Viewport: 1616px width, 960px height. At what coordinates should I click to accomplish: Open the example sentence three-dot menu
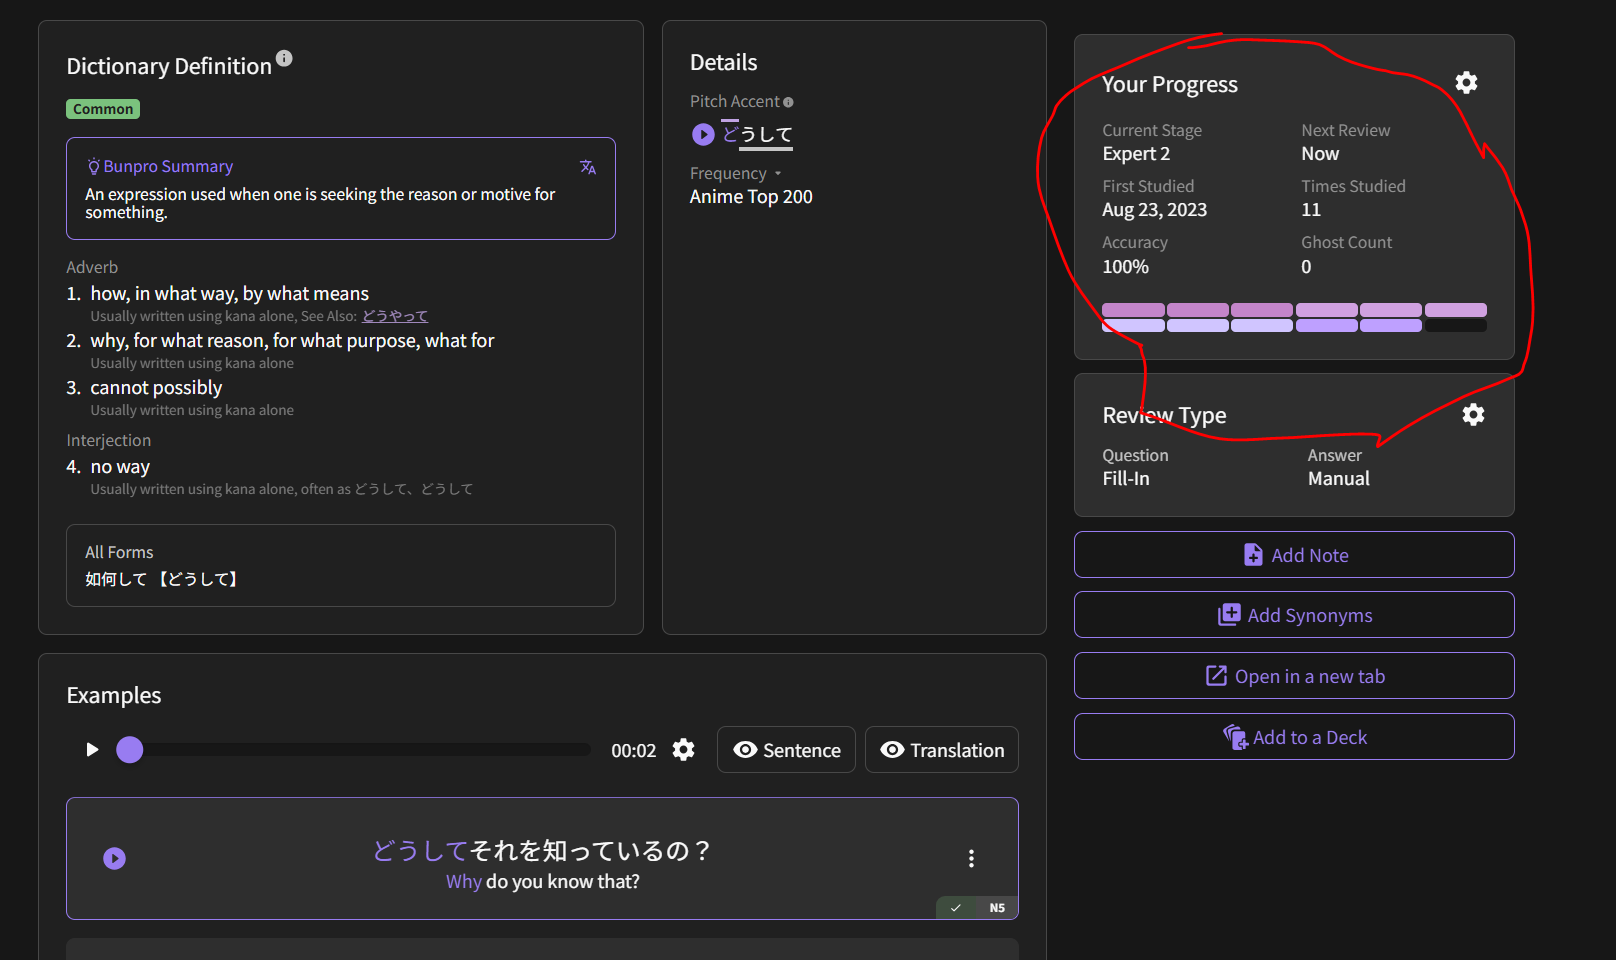[971, 858]
